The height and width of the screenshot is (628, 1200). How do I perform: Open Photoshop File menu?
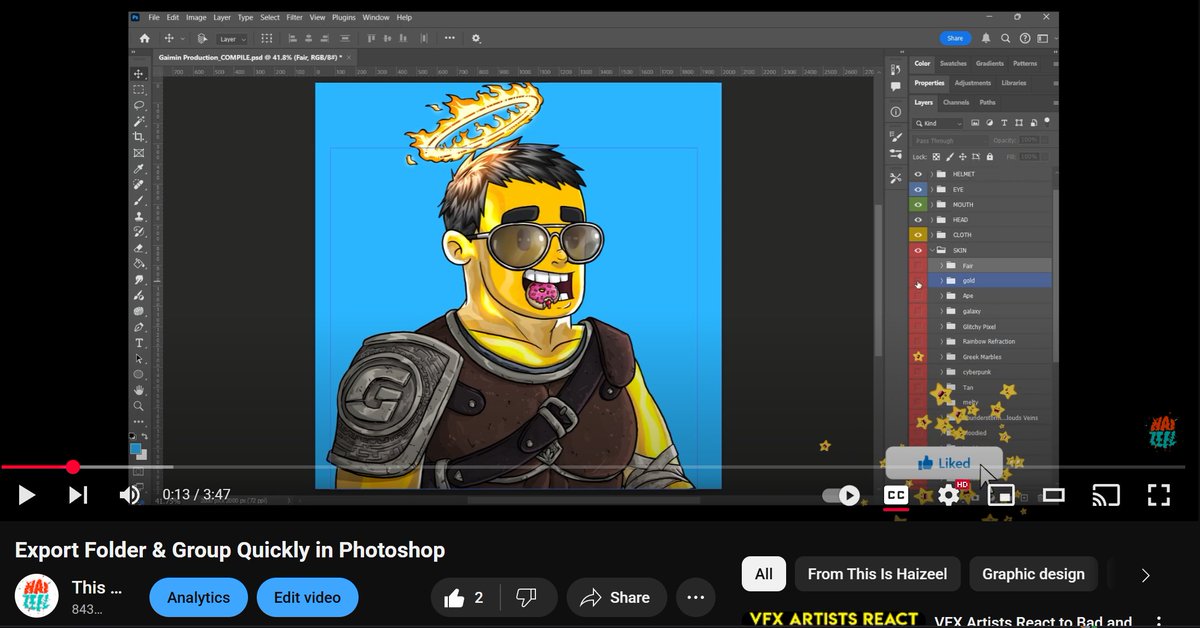pyautogui.click(x=154, y=18)
